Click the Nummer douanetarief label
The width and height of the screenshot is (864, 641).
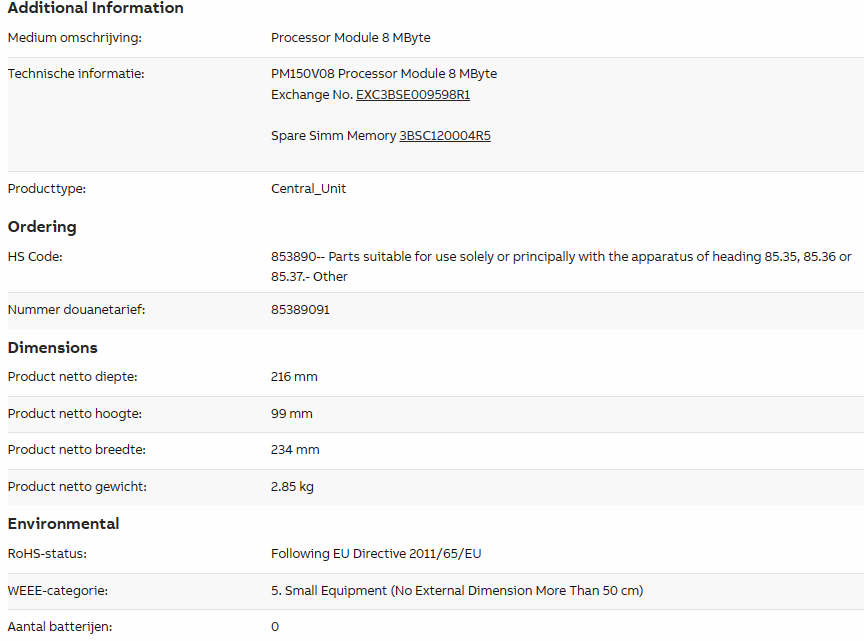(x=76, y=310)
